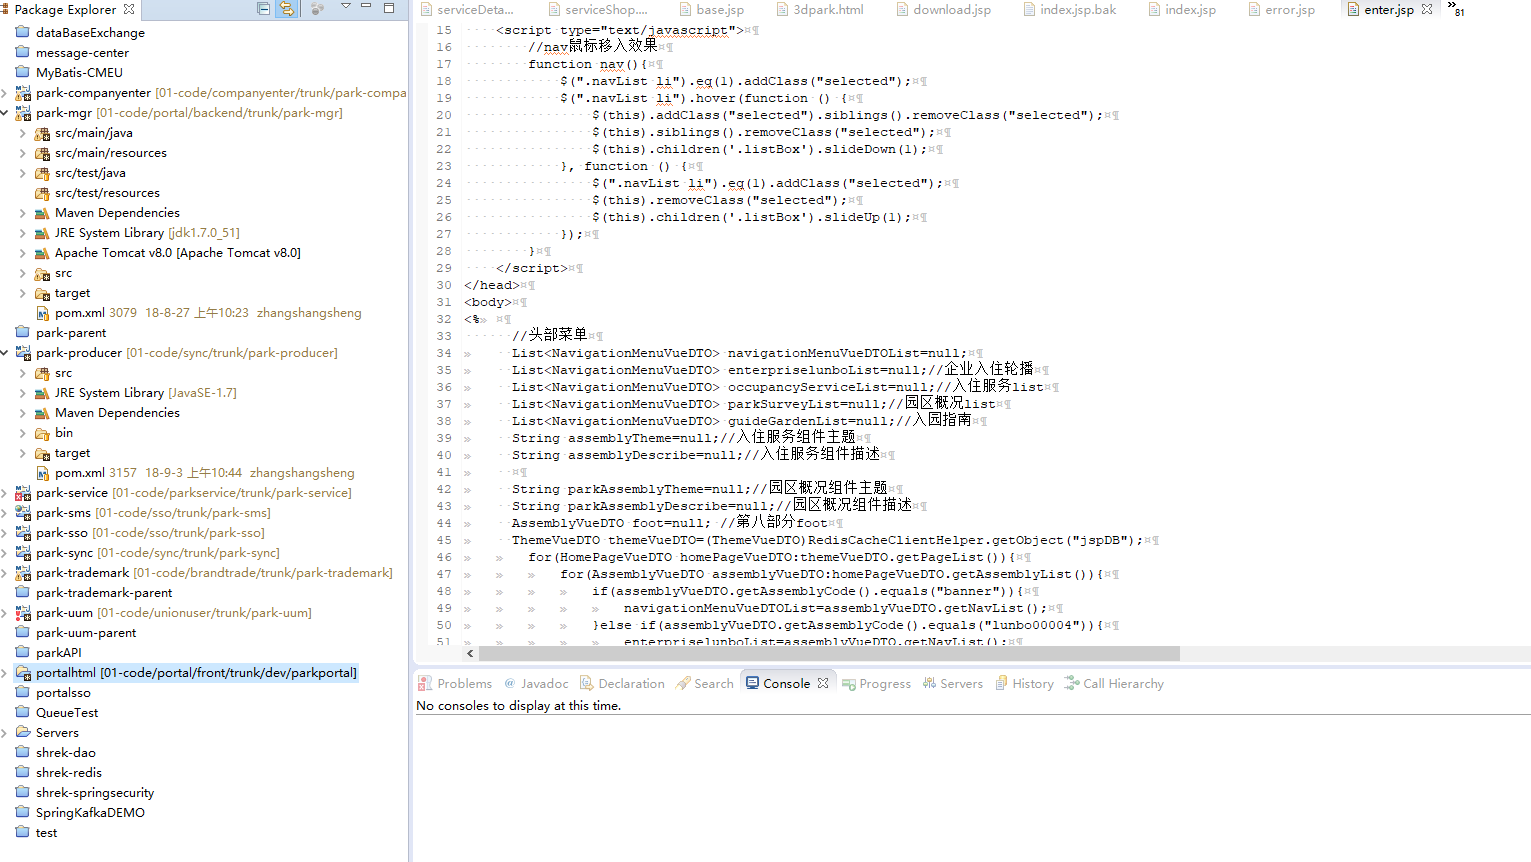Expand the src/main/resources folder
The height and width of the screenshot is (862, 1531).
coord(23,153)
